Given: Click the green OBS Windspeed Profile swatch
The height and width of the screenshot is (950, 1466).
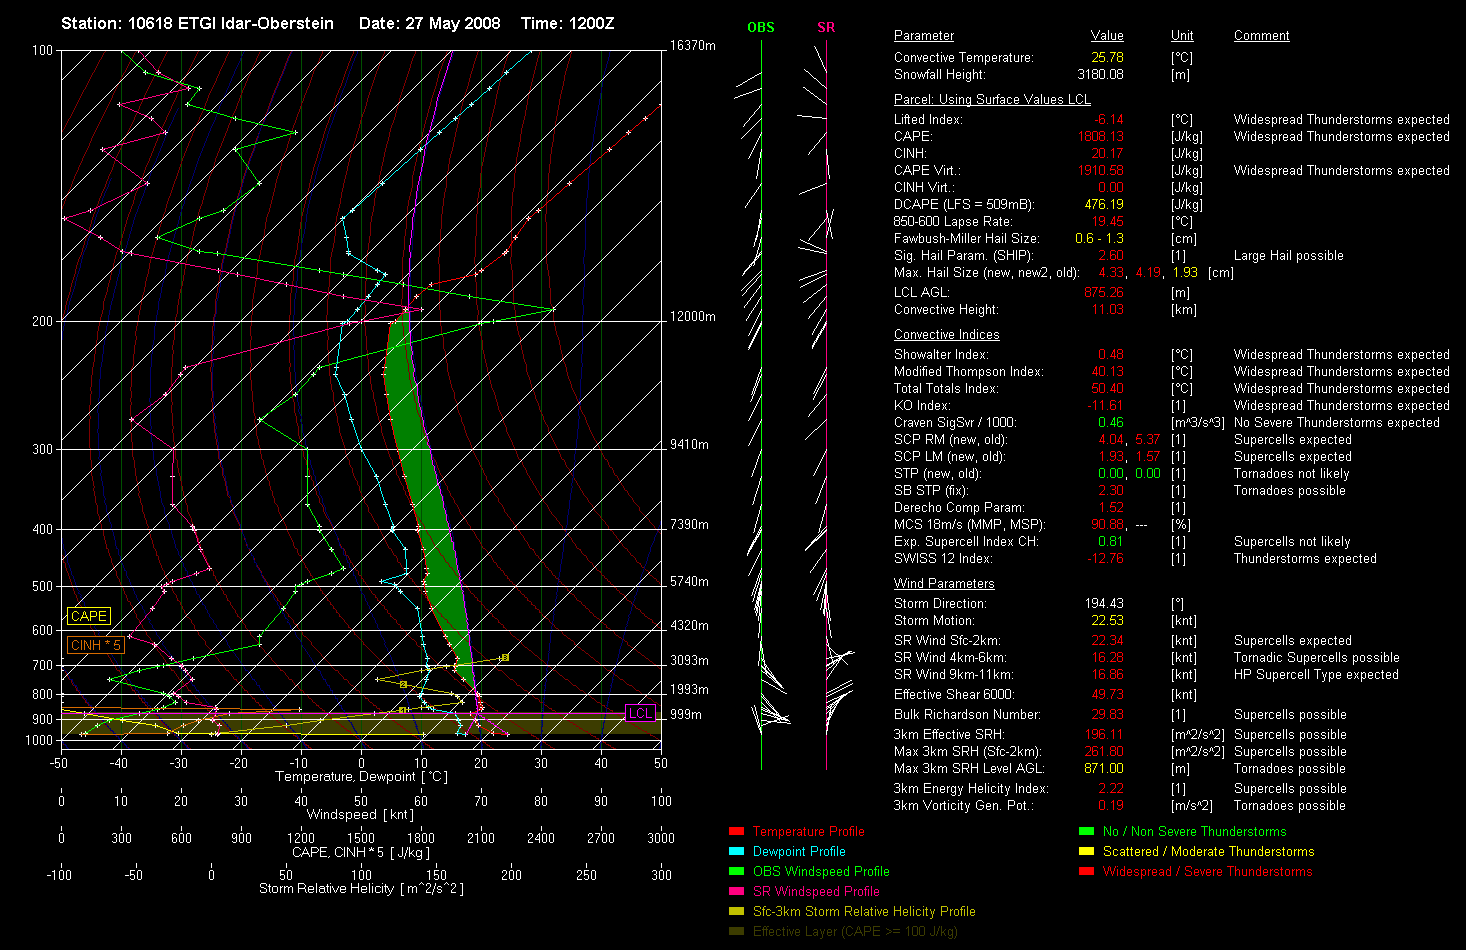Looking at the screenshot, I should pyautogui.click(x=737, y=872).
